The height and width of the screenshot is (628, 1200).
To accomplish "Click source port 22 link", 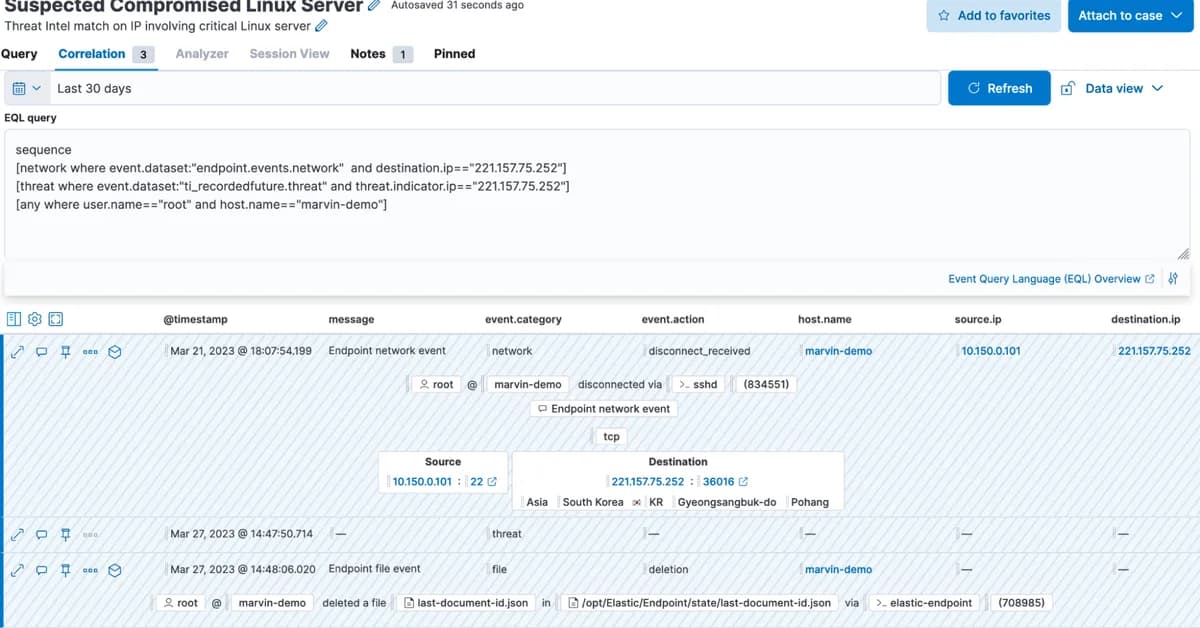I will 477,482.
